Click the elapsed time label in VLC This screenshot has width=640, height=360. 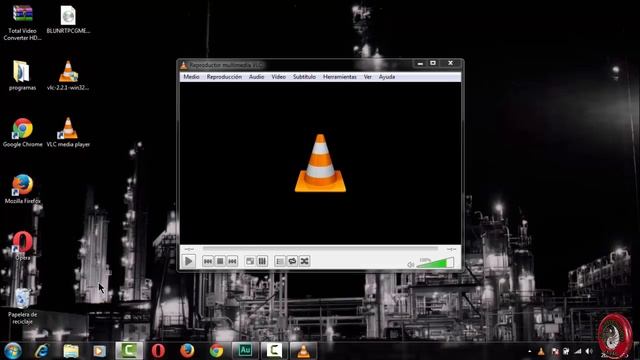pos(189,249)
